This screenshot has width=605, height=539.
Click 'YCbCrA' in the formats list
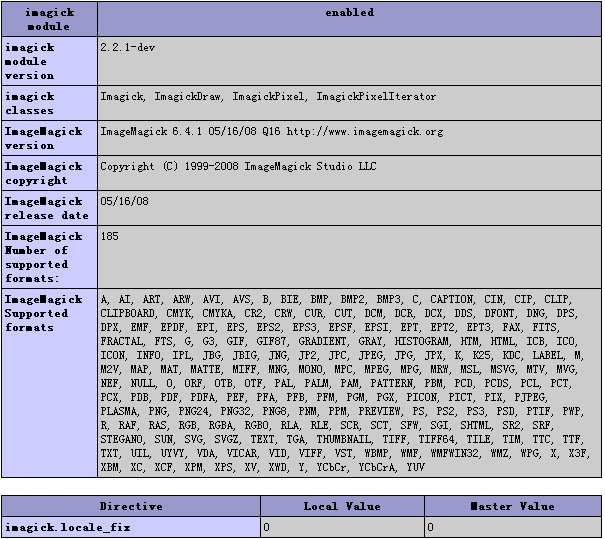click(x=377, y=467)
